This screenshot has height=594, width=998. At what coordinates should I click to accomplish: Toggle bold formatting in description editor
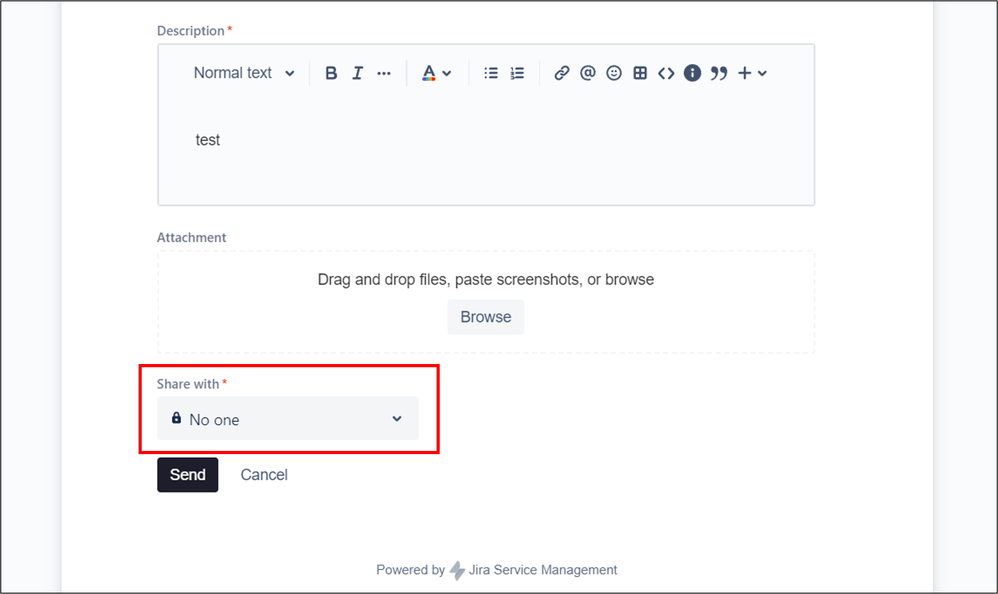click(x=331, y=73)
